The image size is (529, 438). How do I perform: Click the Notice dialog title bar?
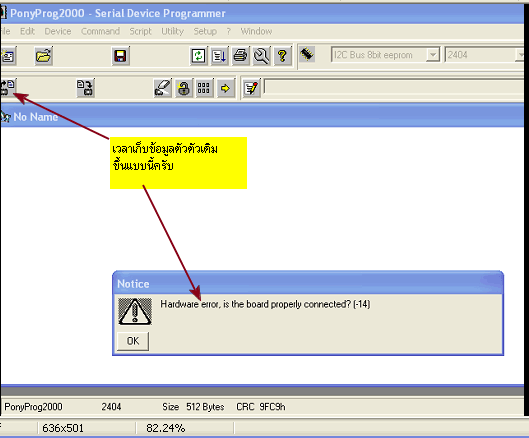308,284
